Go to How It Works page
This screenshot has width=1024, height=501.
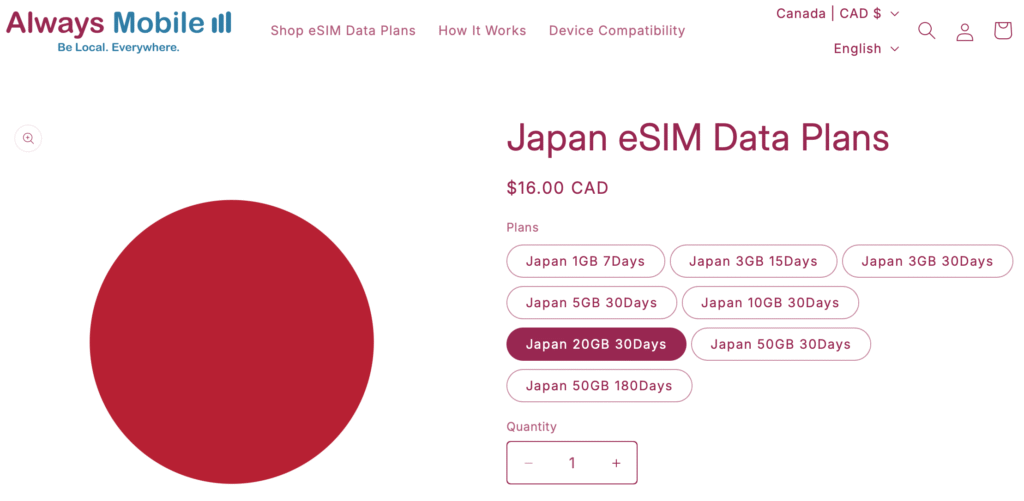click(482, 30)
